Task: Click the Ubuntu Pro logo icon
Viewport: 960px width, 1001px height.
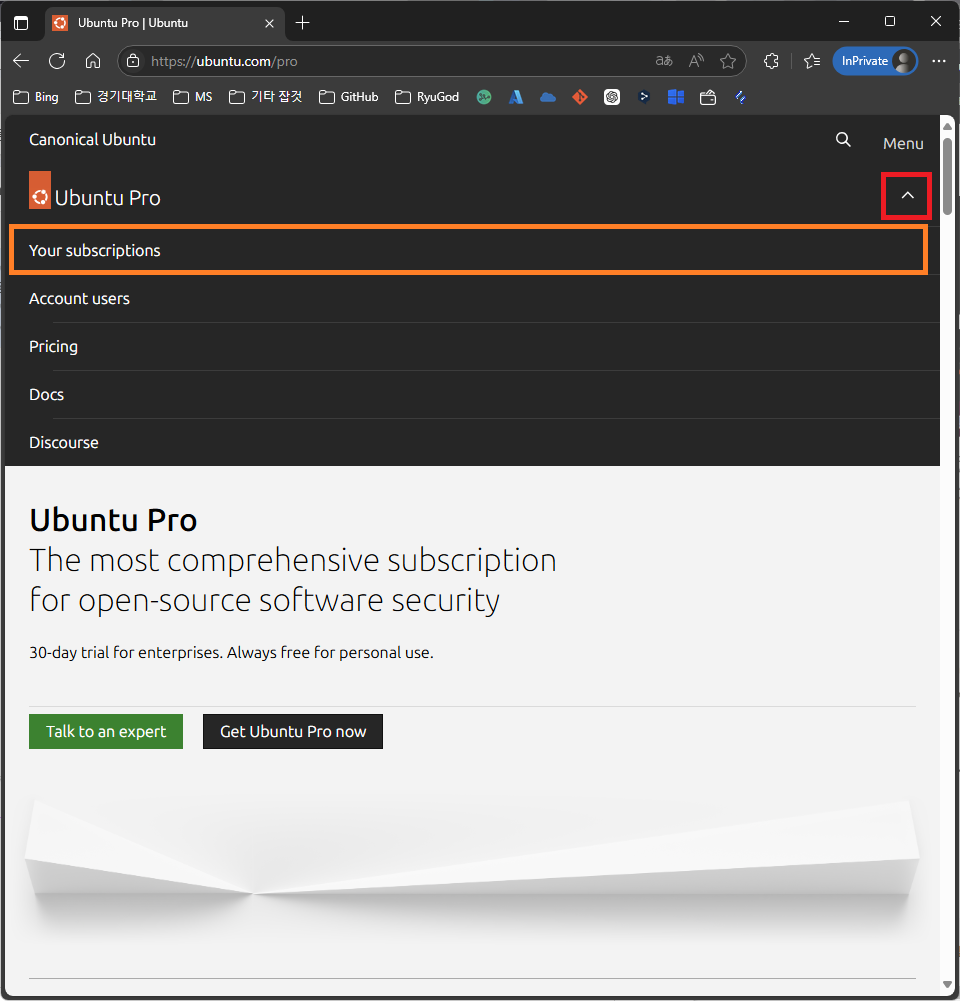Action: (40, 190)
